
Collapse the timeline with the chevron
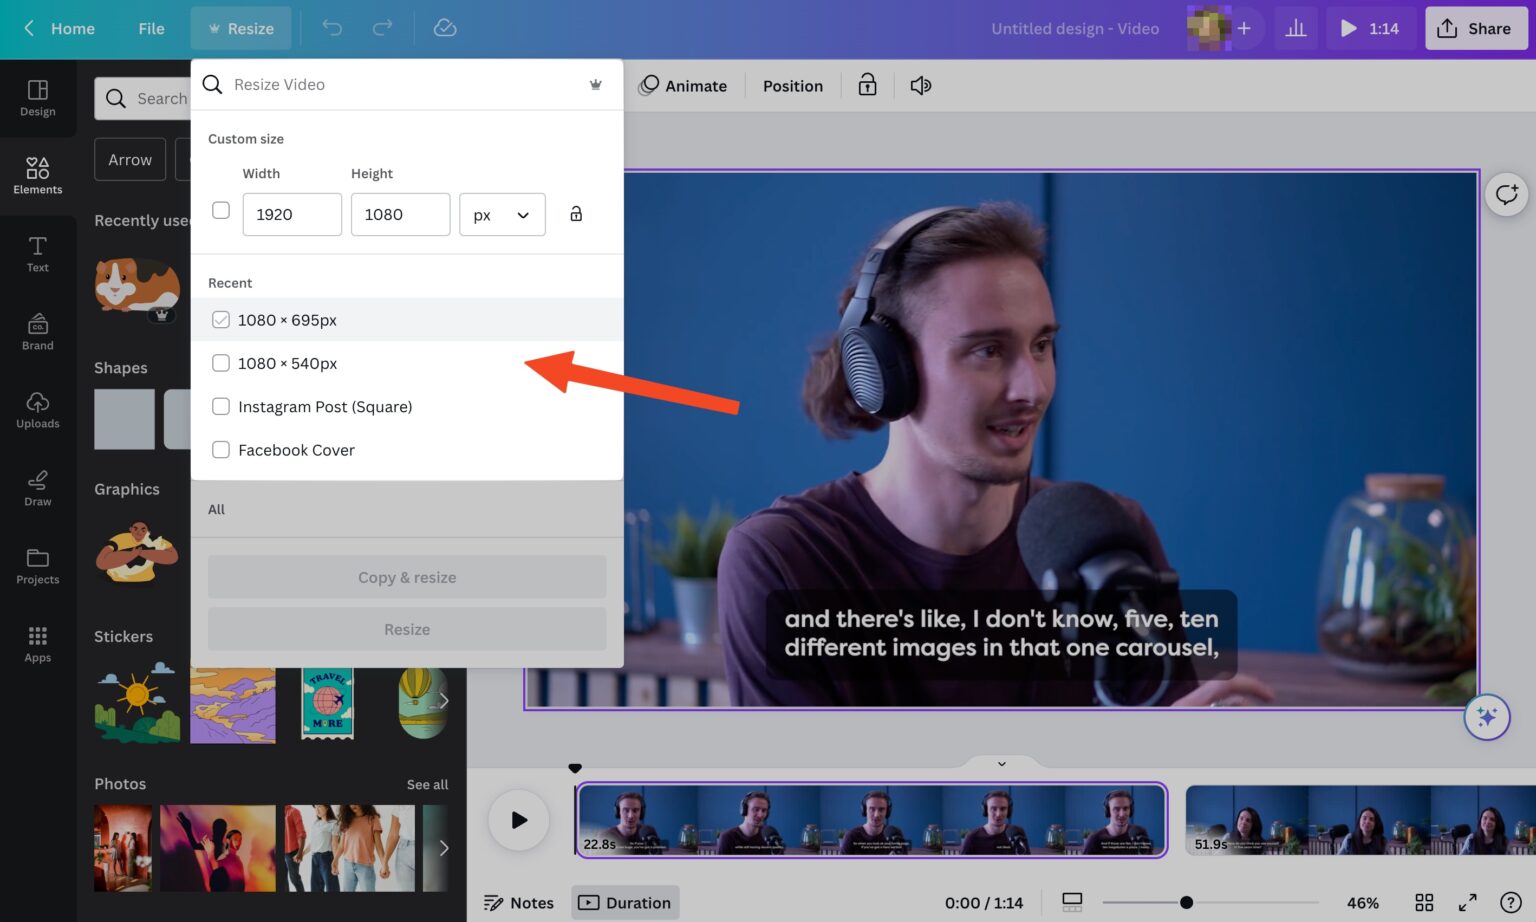(1000, 763)
